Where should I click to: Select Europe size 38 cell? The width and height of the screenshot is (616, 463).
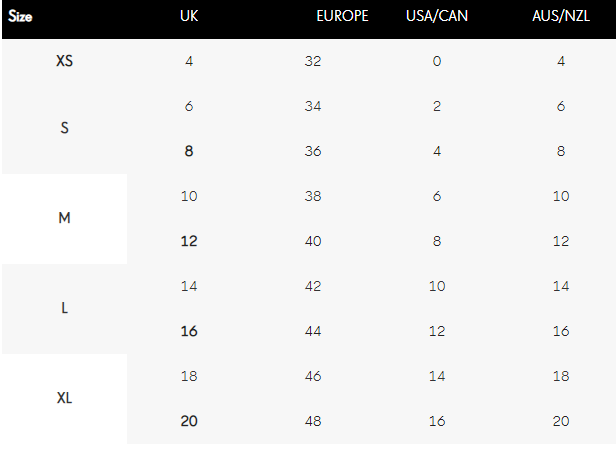313,196
